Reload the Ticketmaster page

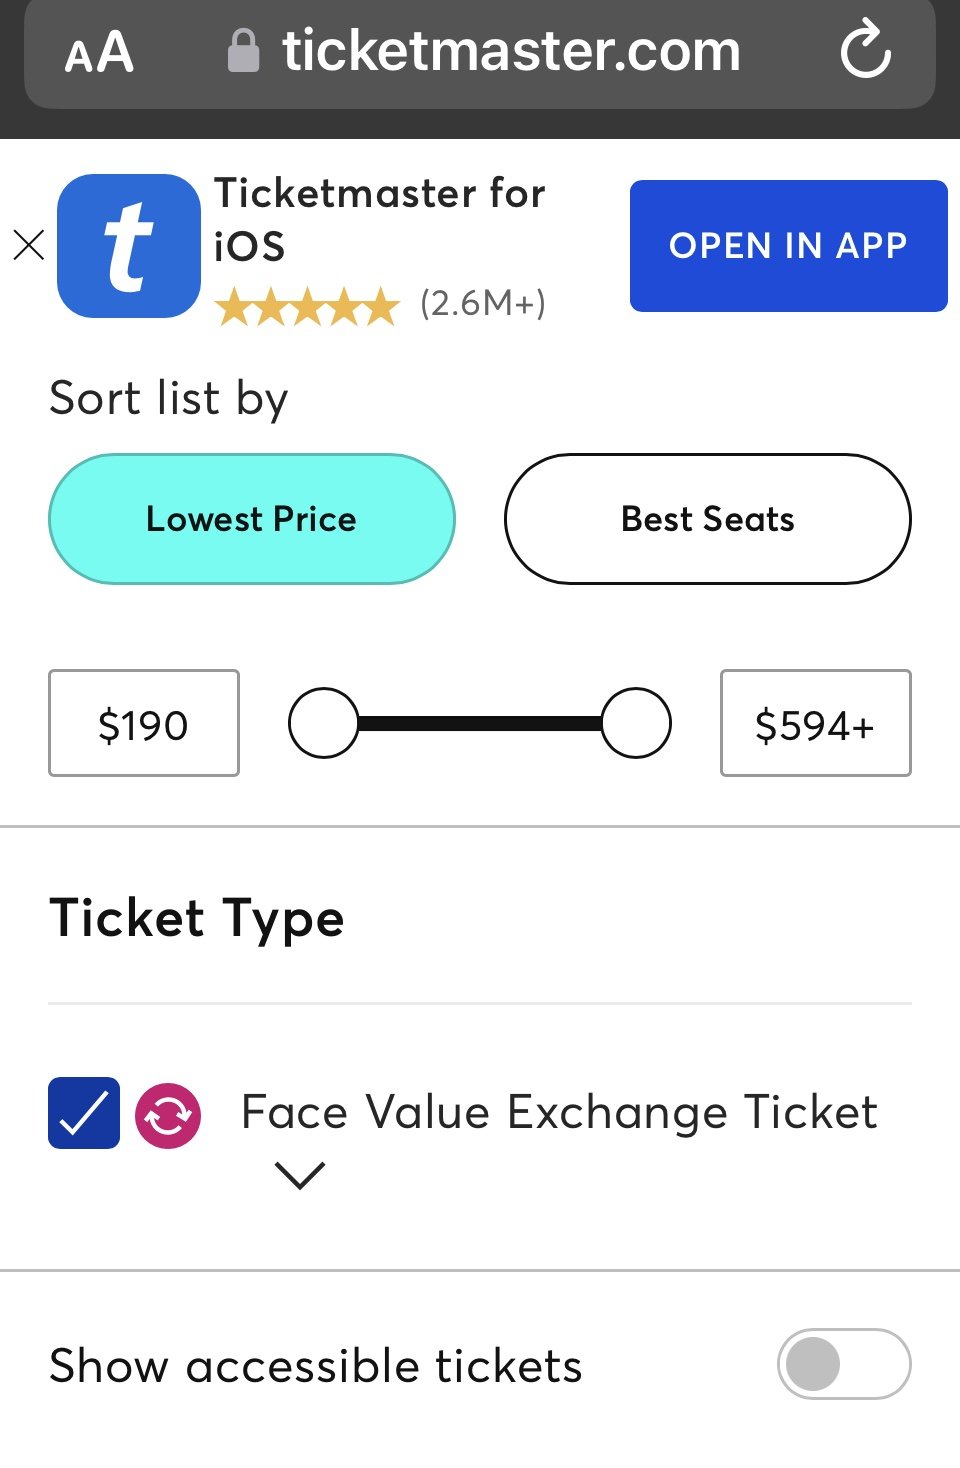865,51
